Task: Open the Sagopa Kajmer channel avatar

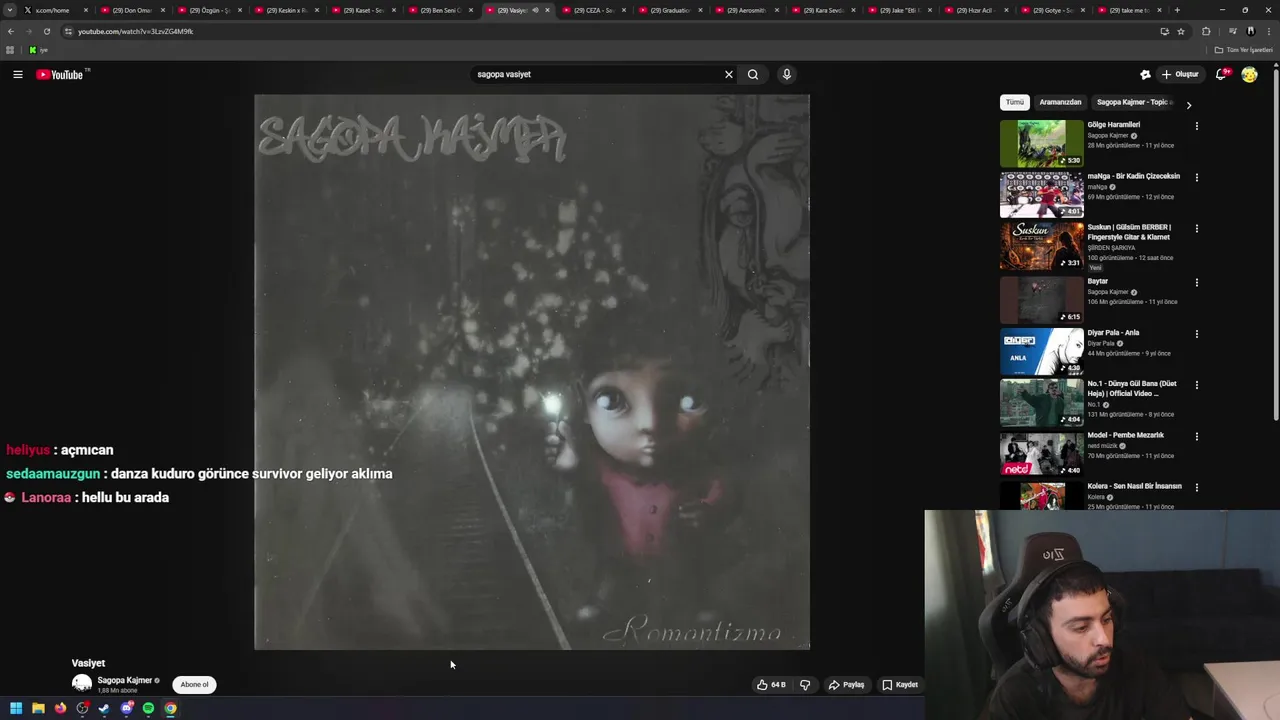Action: [82, 684]
